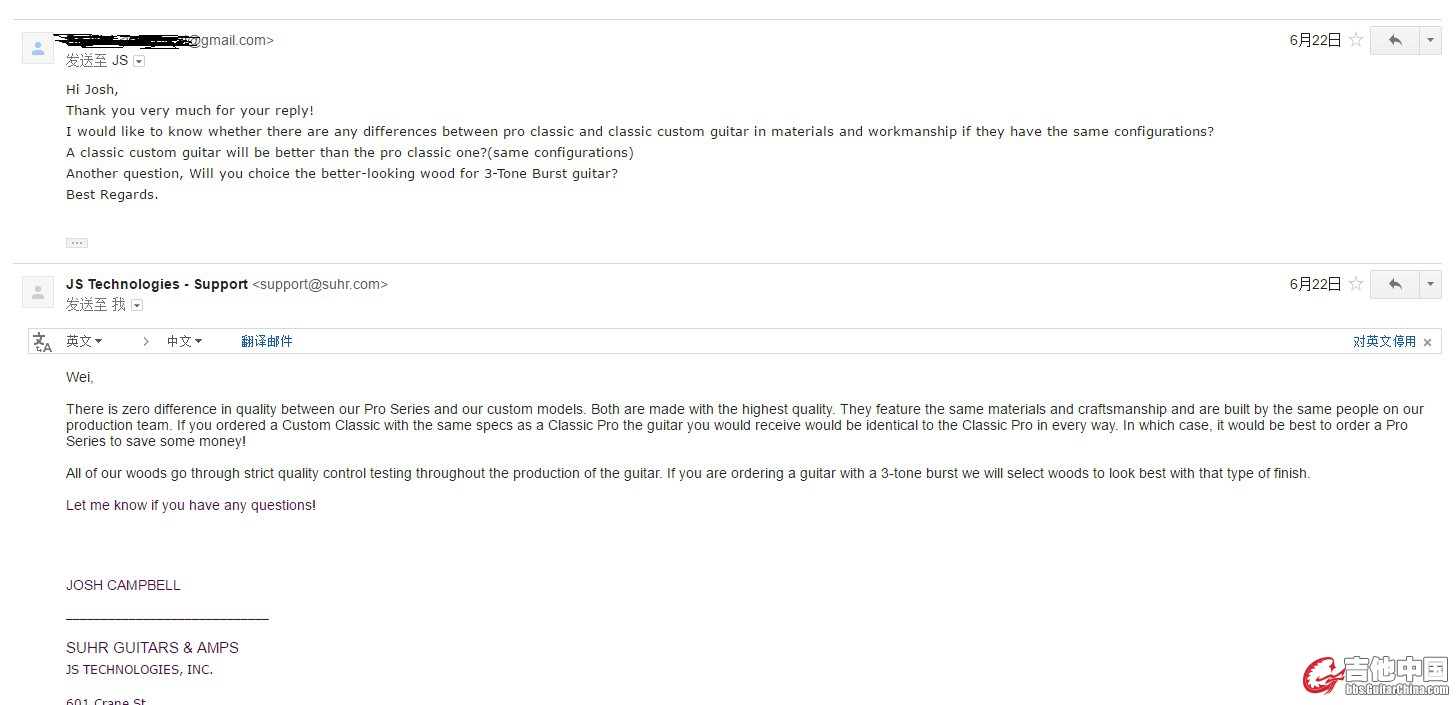Expand the trimmed content ellipsis

pos(77,243)
